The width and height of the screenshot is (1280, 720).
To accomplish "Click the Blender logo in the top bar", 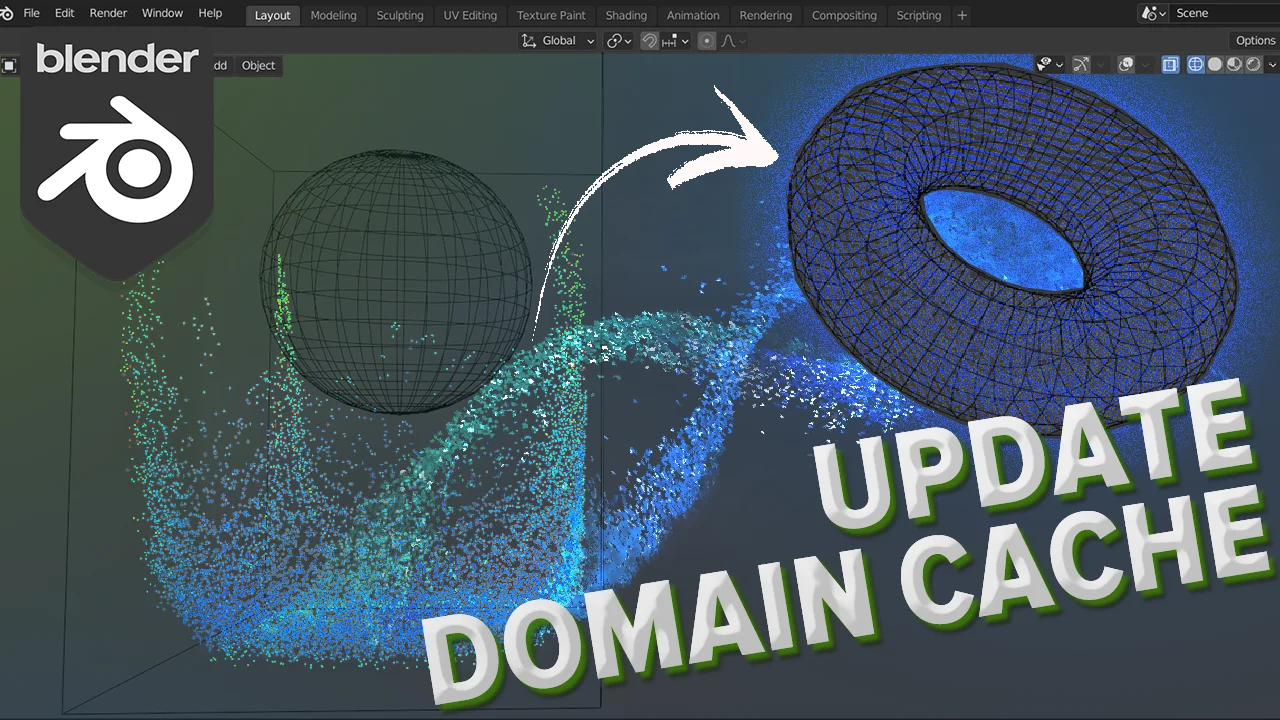I will tap(7, 13).
